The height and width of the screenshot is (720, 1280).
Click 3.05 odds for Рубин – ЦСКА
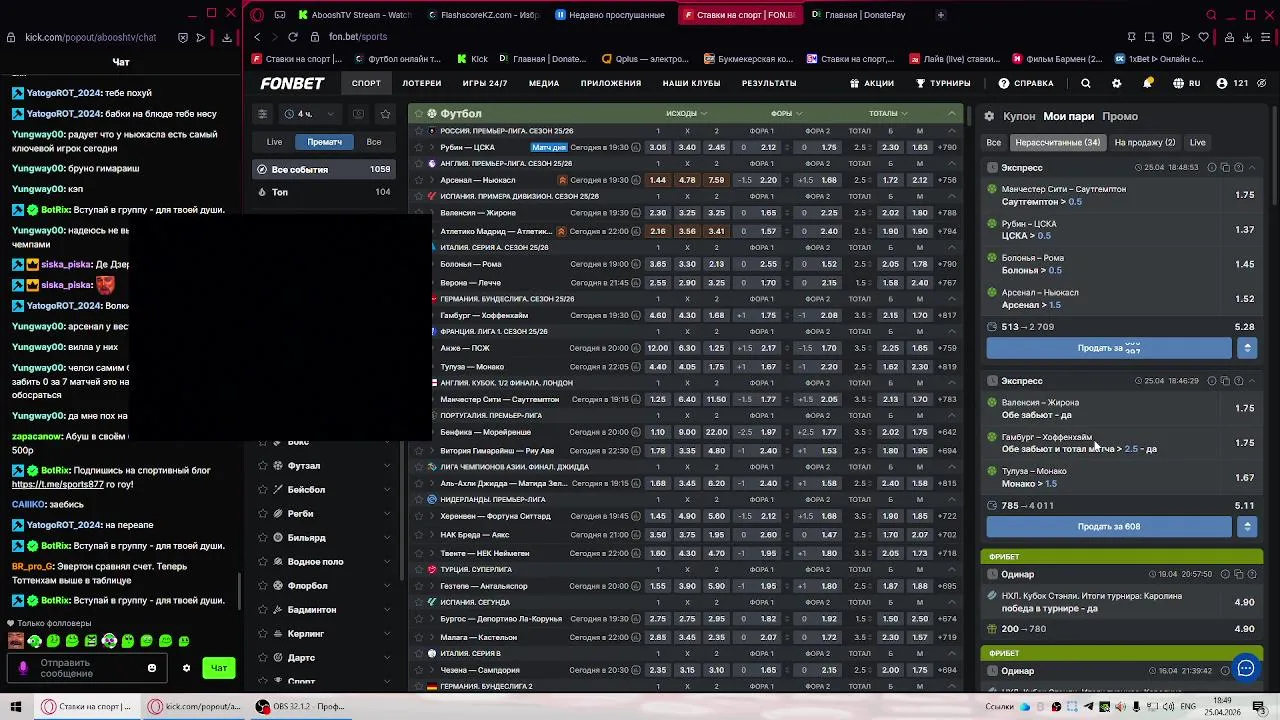(657, 147)
